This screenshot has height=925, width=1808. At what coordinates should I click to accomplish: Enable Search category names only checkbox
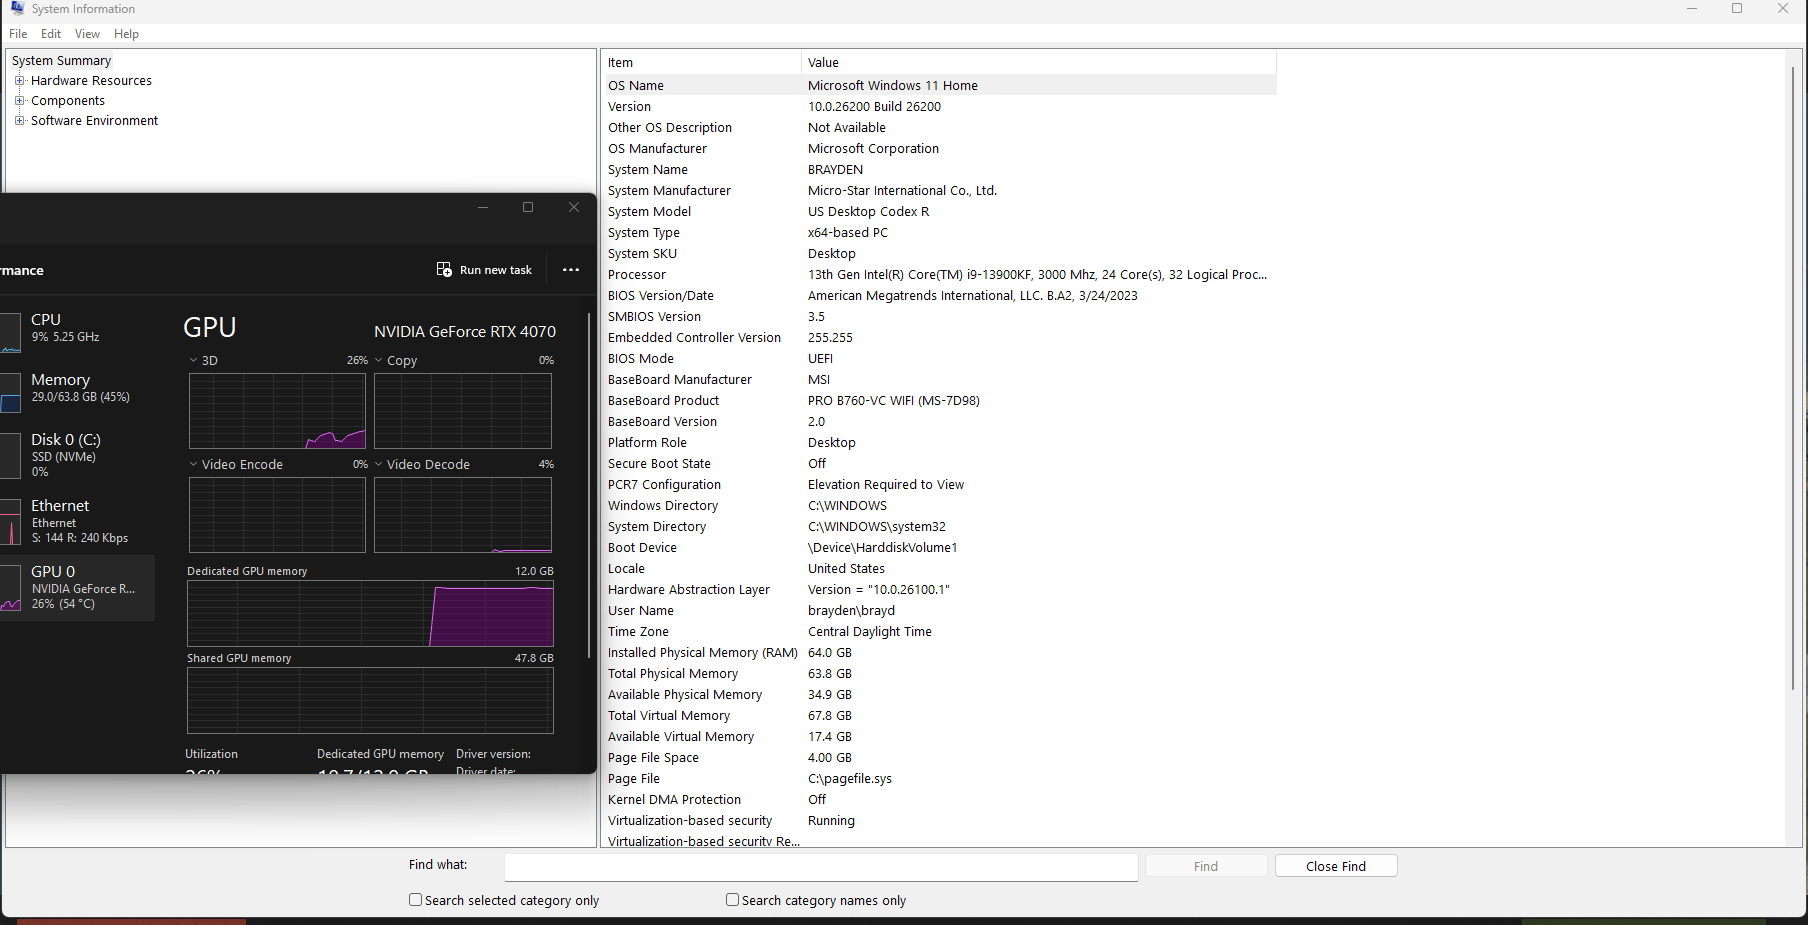point(732,900)
